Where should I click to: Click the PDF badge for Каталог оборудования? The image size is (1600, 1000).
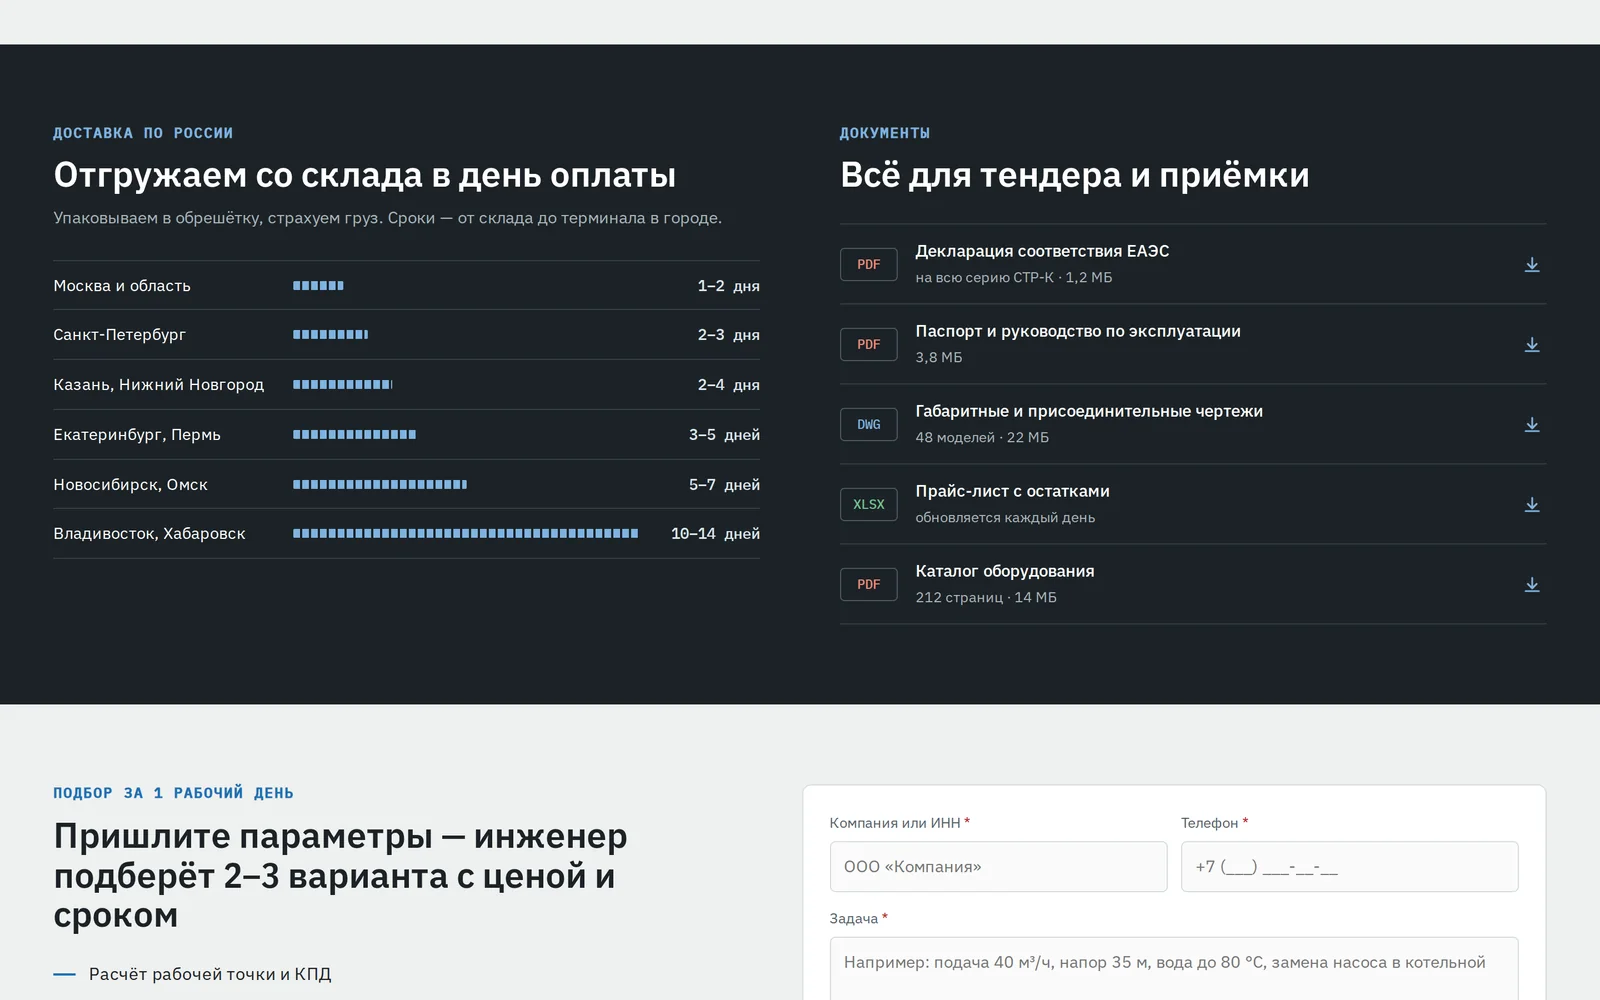pyautogui.click(x=868, y=584)
